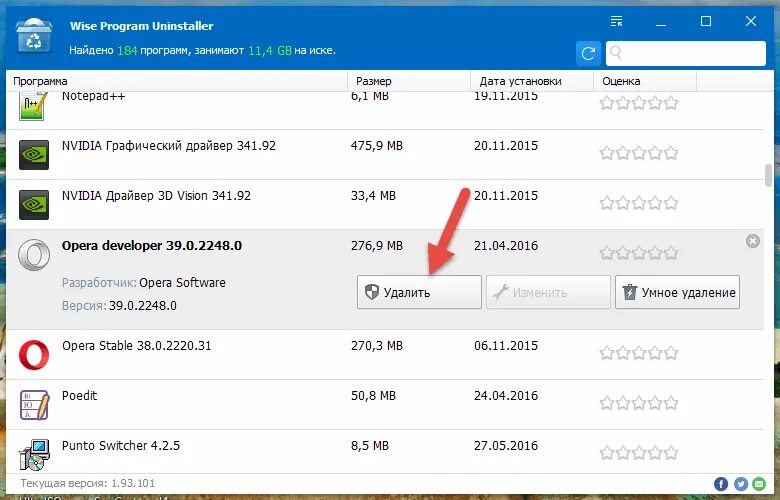
Task: Click the refresh program list icon
Action: (x=588, y=53)
